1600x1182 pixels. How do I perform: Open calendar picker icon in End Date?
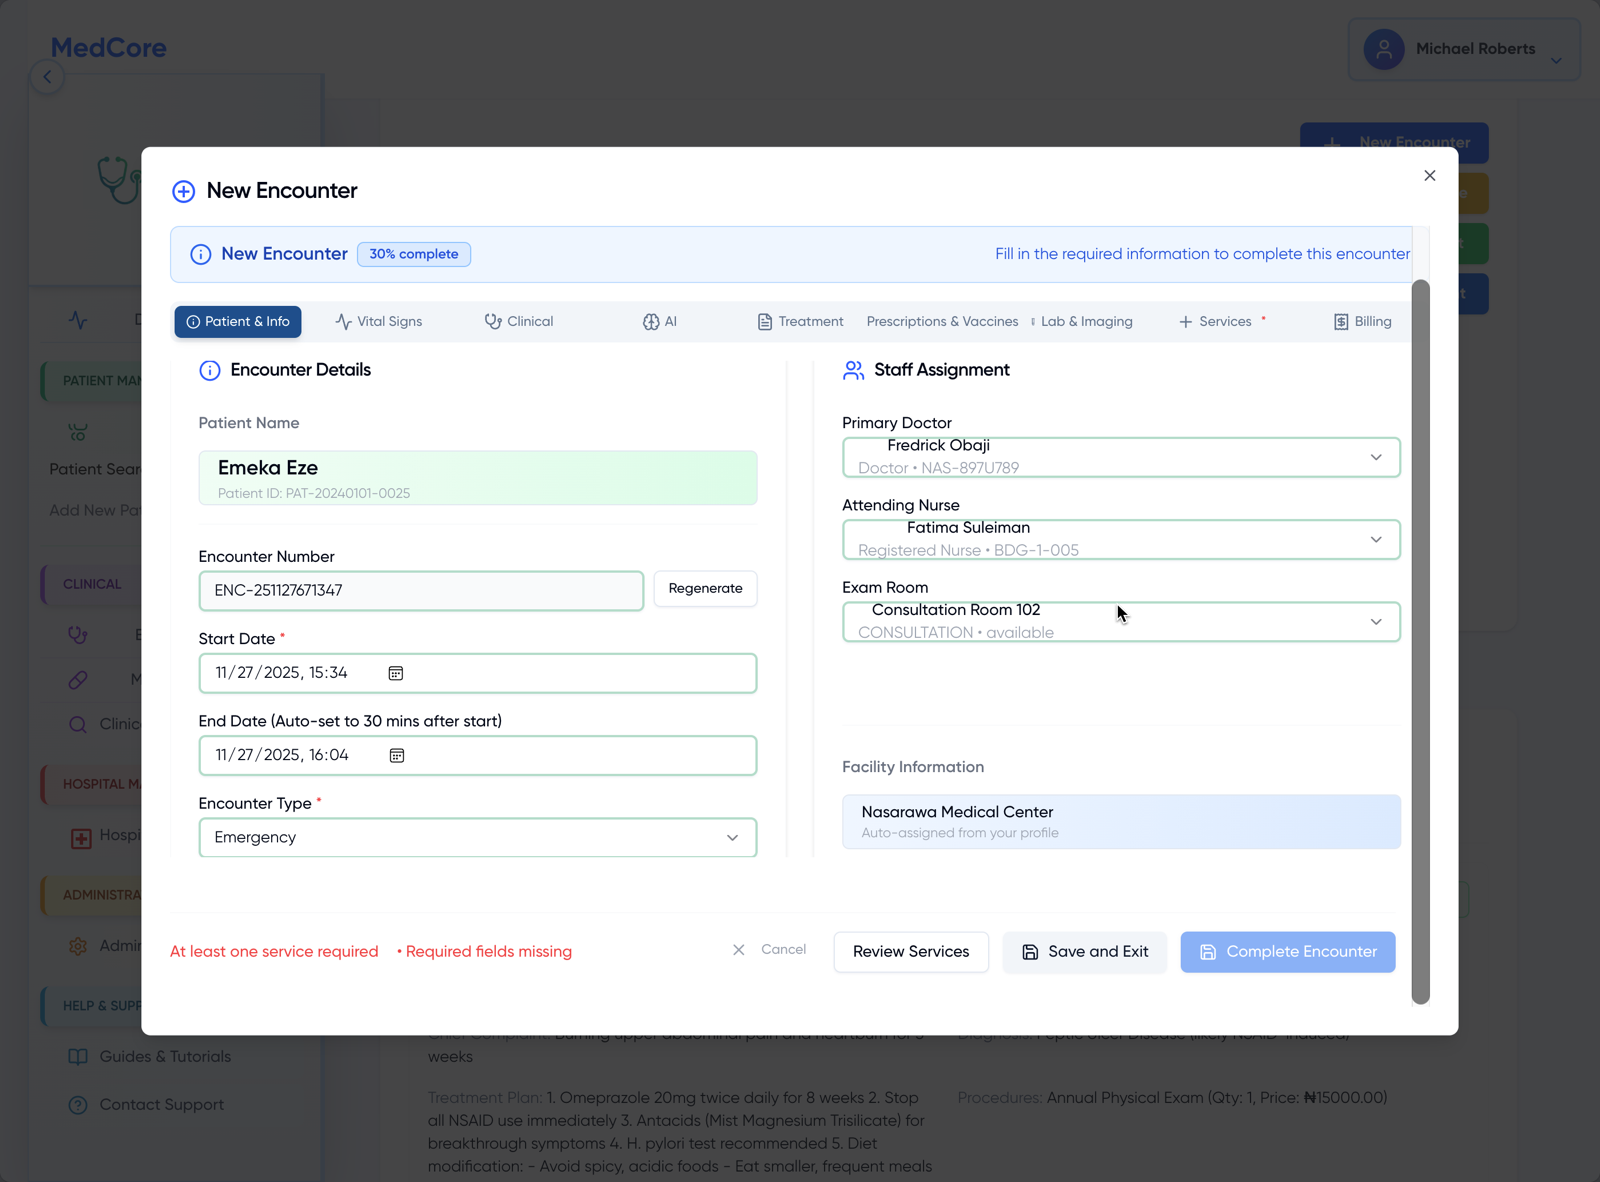coord(397,755)
